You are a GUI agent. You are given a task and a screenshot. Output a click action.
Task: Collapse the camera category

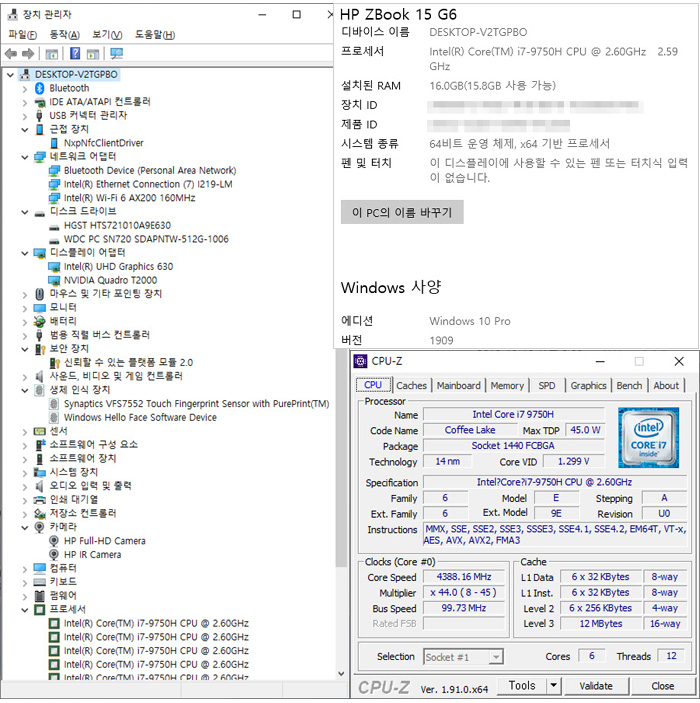[x=25, y=528]
